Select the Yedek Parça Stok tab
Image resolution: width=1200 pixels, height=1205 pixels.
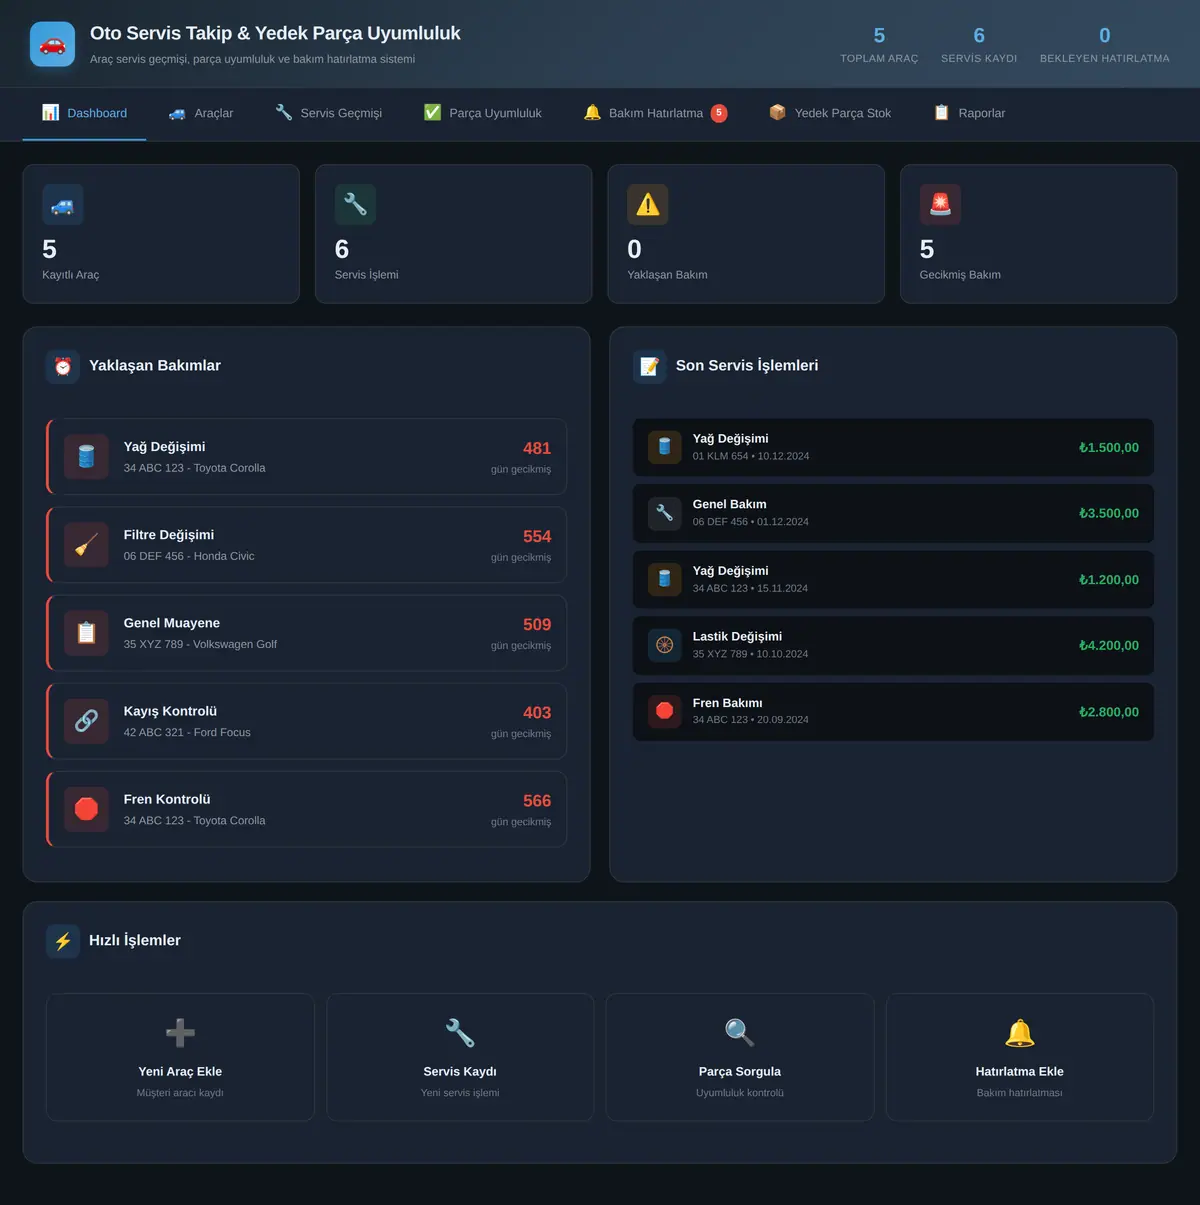830,113
